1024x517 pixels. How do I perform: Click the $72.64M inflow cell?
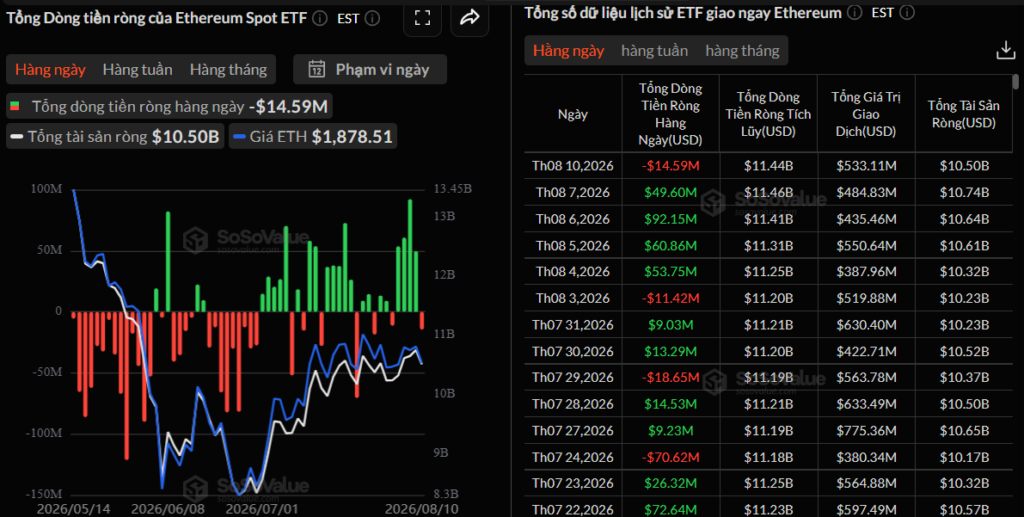[x=670, y=509]
